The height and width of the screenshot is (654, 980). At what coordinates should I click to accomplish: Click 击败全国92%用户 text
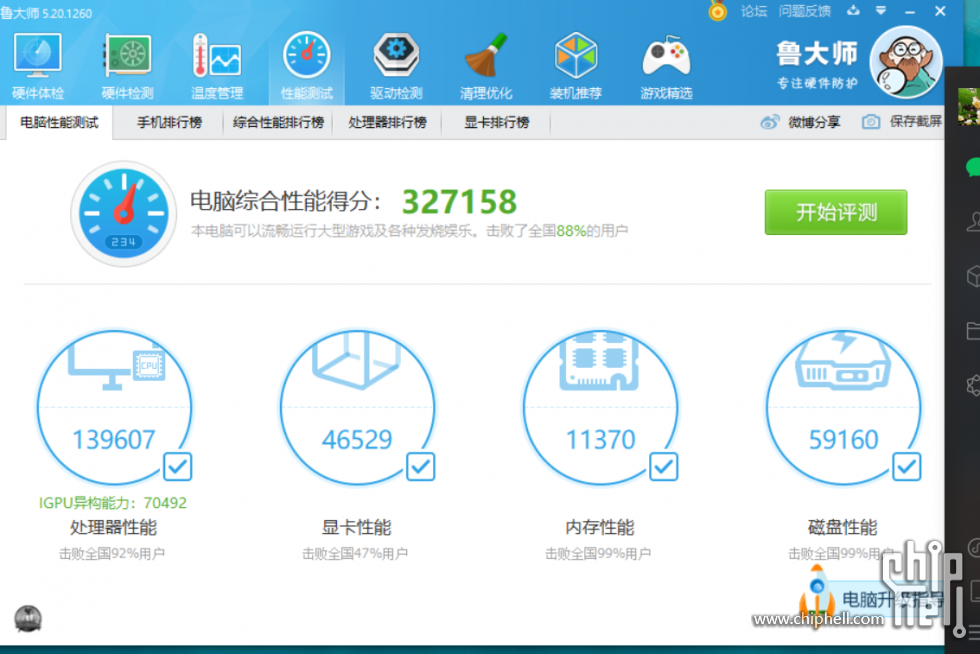click(x=112, y=554)
